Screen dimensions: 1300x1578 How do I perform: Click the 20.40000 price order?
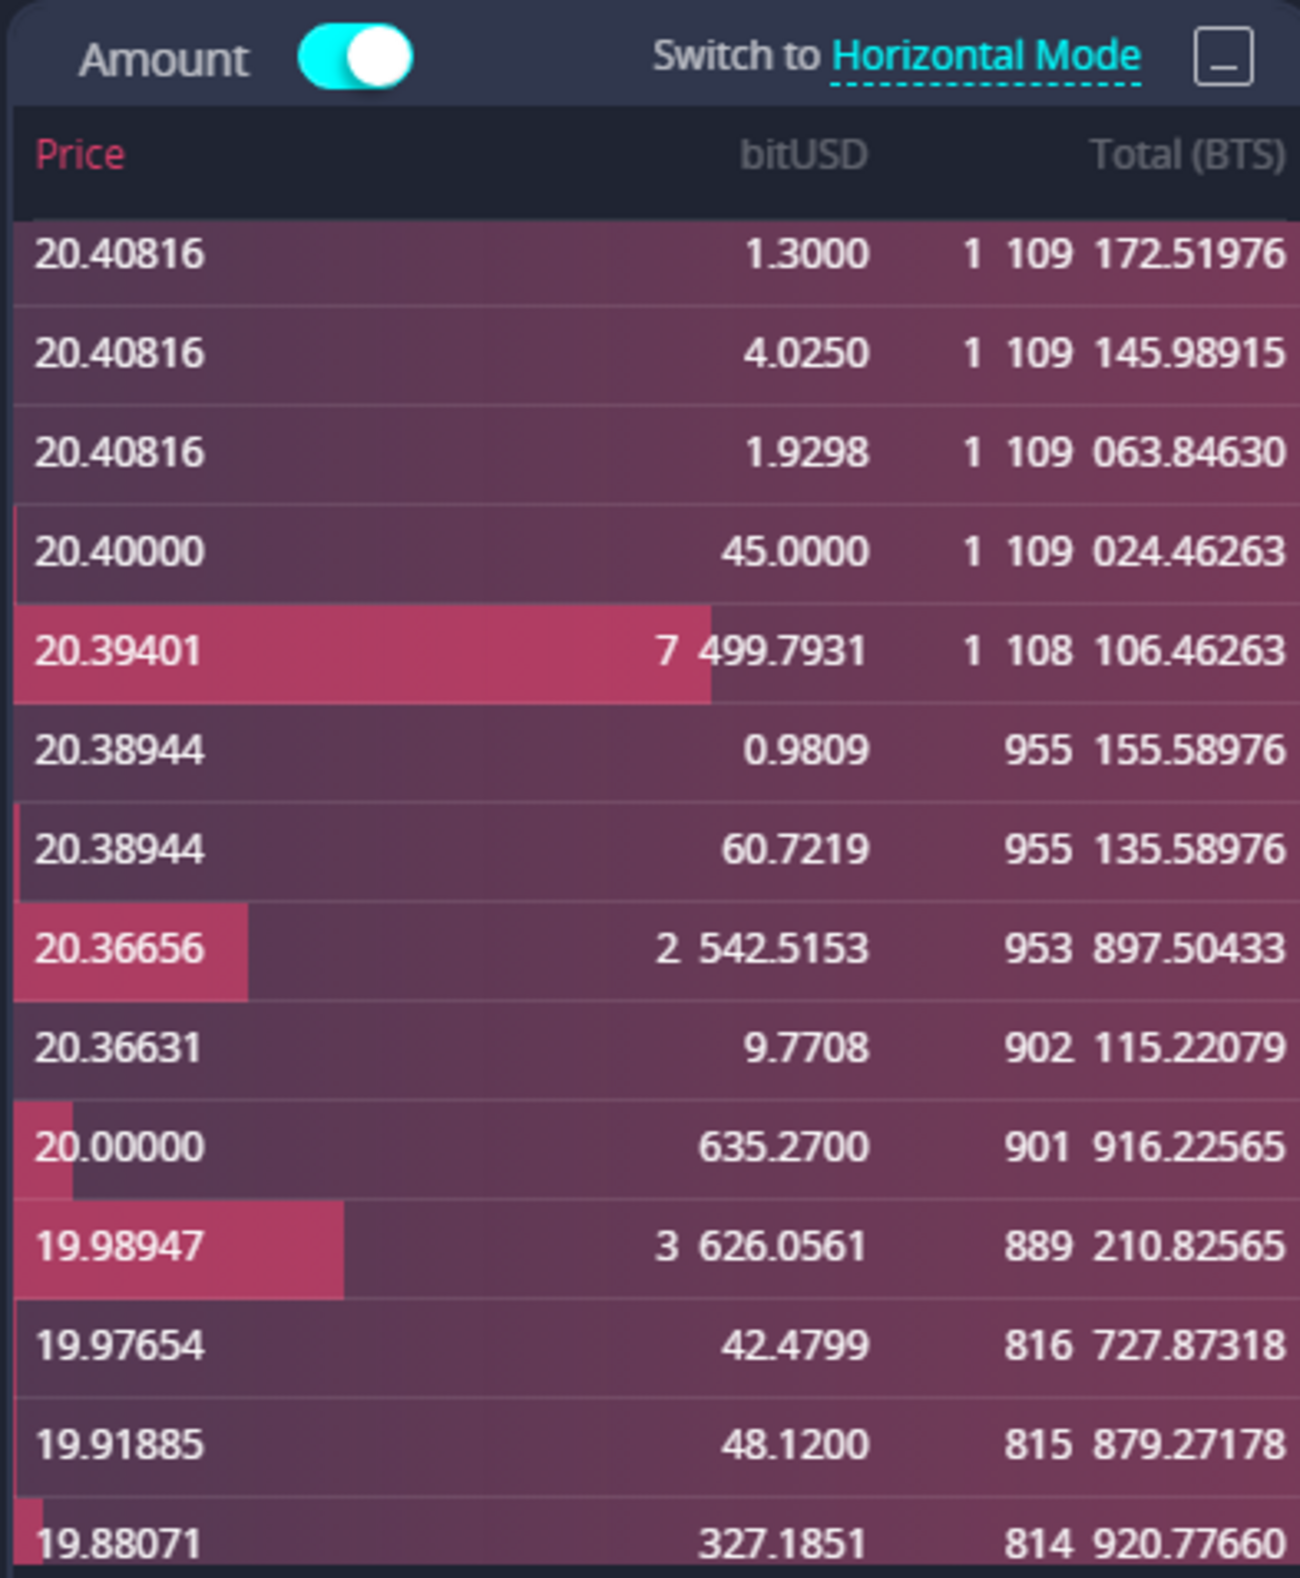click(x=119, y=551)
